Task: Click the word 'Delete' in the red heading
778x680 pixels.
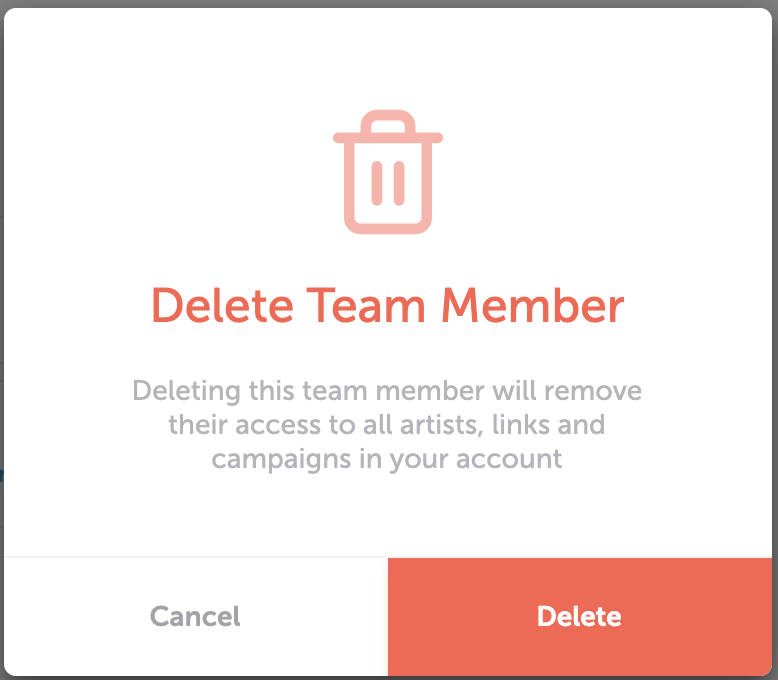Action: [x=222, y=306]
